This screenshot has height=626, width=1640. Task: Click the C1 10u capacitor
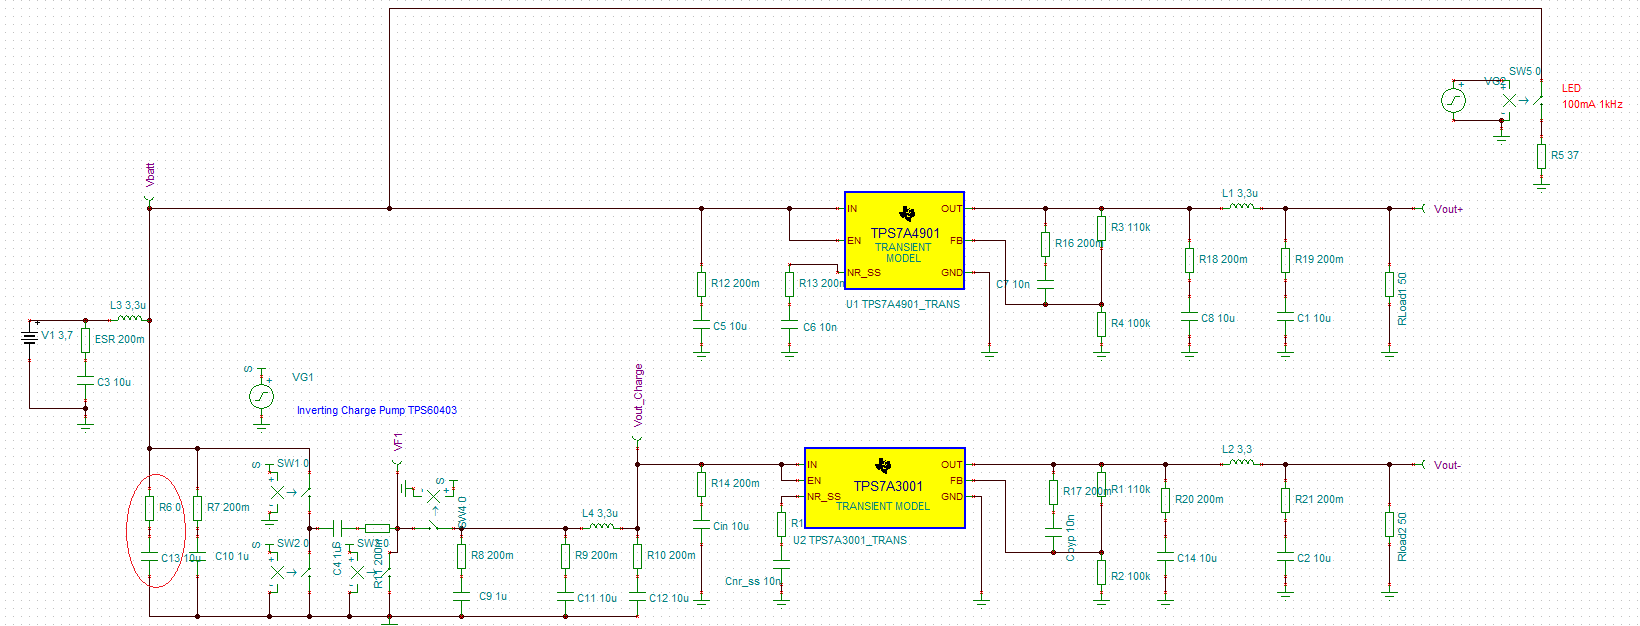1286,317
